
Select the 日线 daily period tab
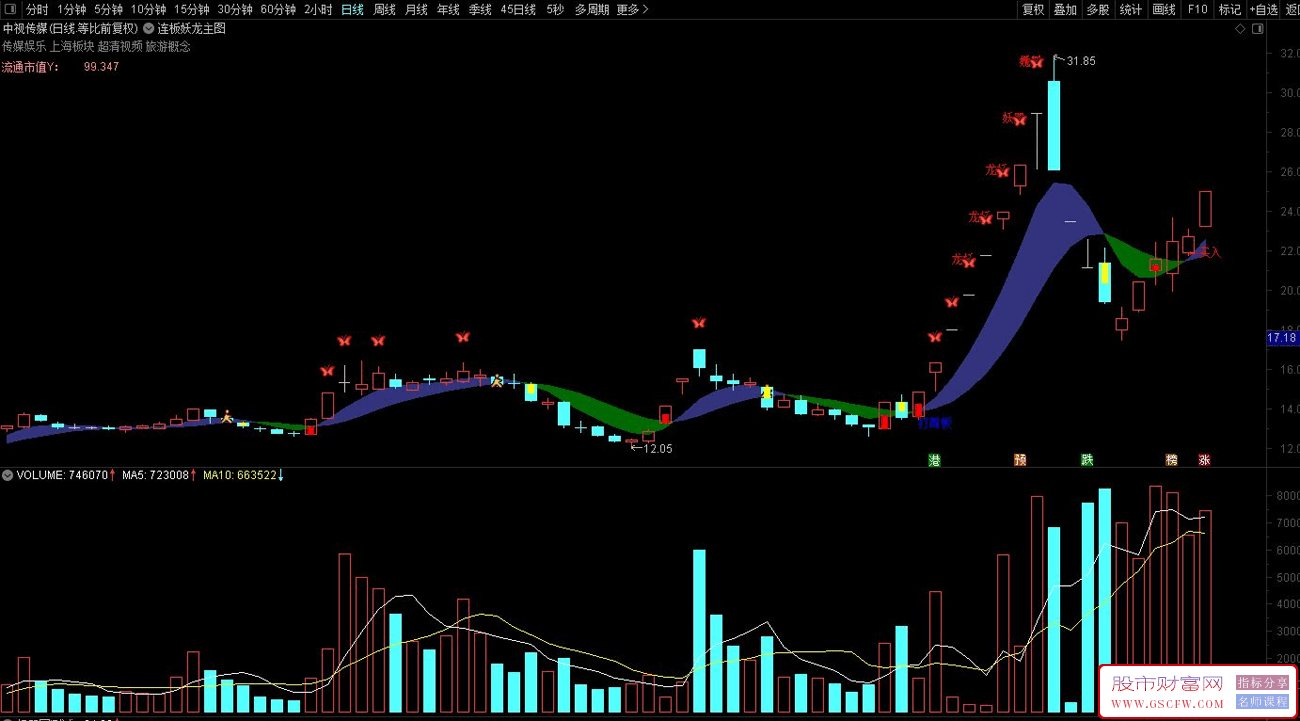[x=352, y=9]
